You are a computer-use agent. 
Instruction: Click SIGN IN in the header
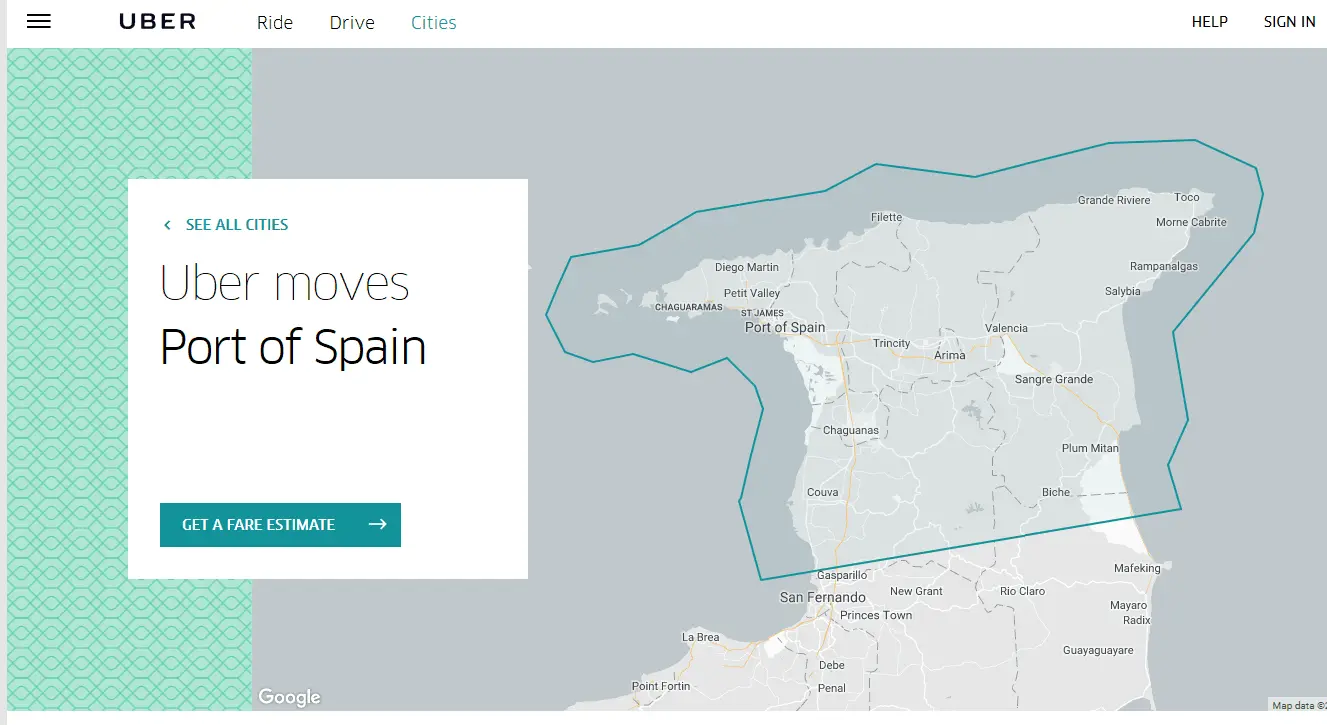click(1289, 22)
